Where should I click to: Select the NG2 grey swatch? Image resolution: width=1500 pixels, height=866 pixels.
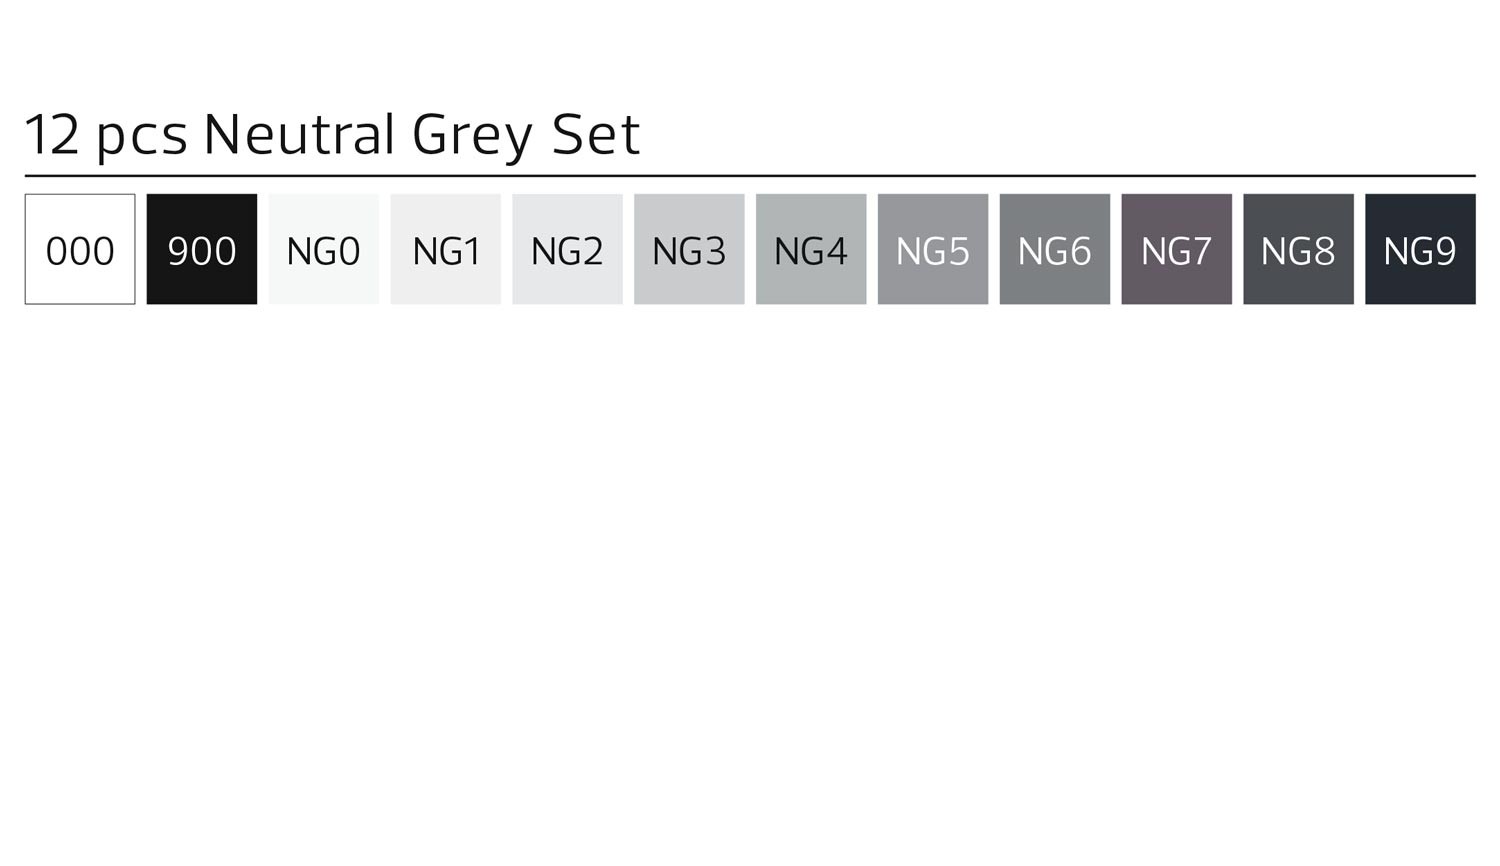(567, 249)
